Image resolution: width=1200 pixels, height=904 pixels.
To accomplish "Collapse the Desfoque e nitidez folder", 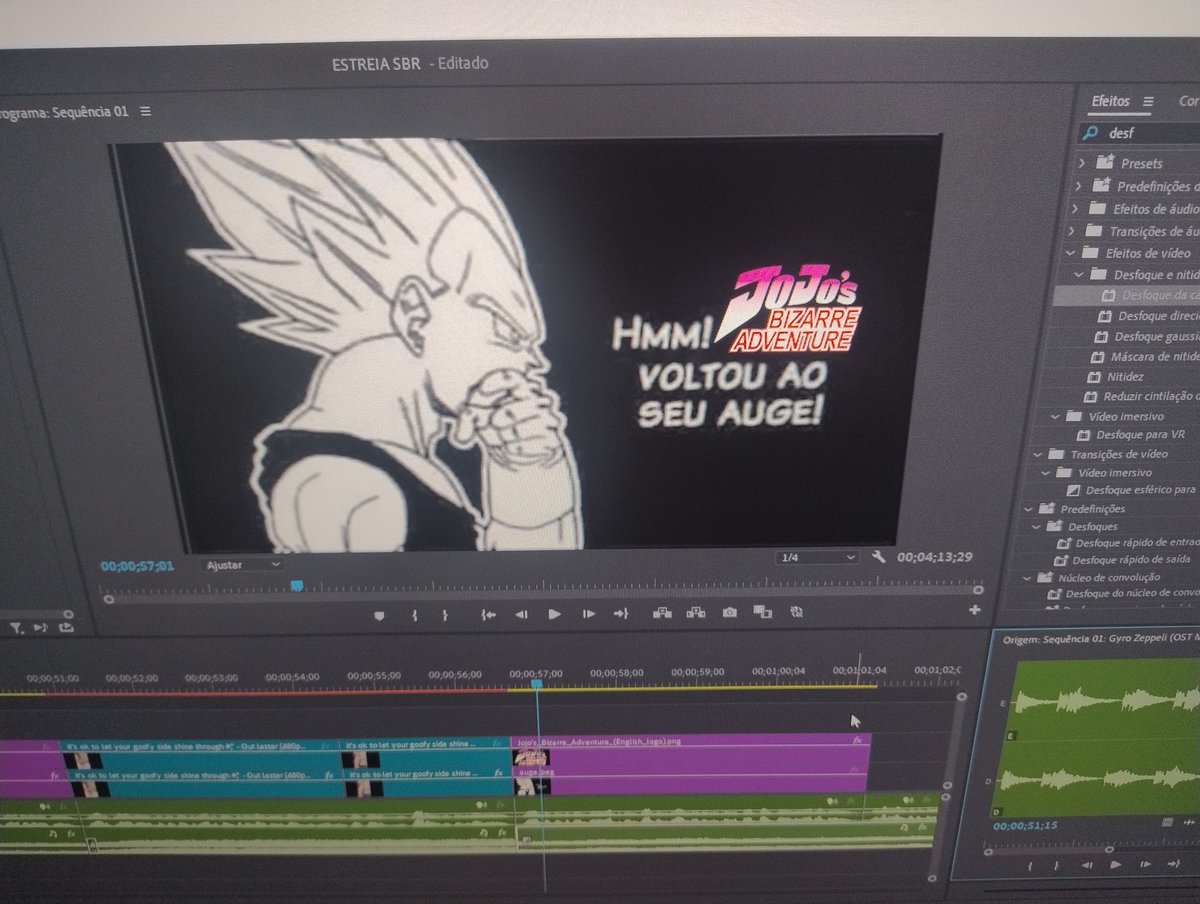I will 1078,274.
